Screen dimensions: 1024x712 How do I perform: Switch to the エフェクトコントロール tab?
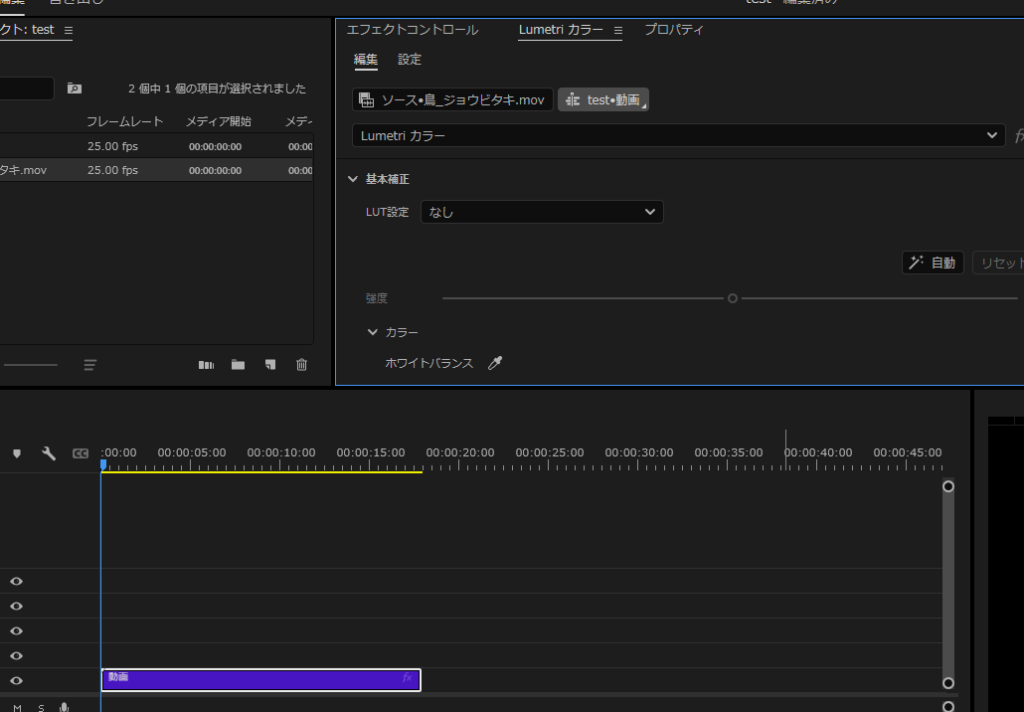pyautogui.click(x=412, y=30)
